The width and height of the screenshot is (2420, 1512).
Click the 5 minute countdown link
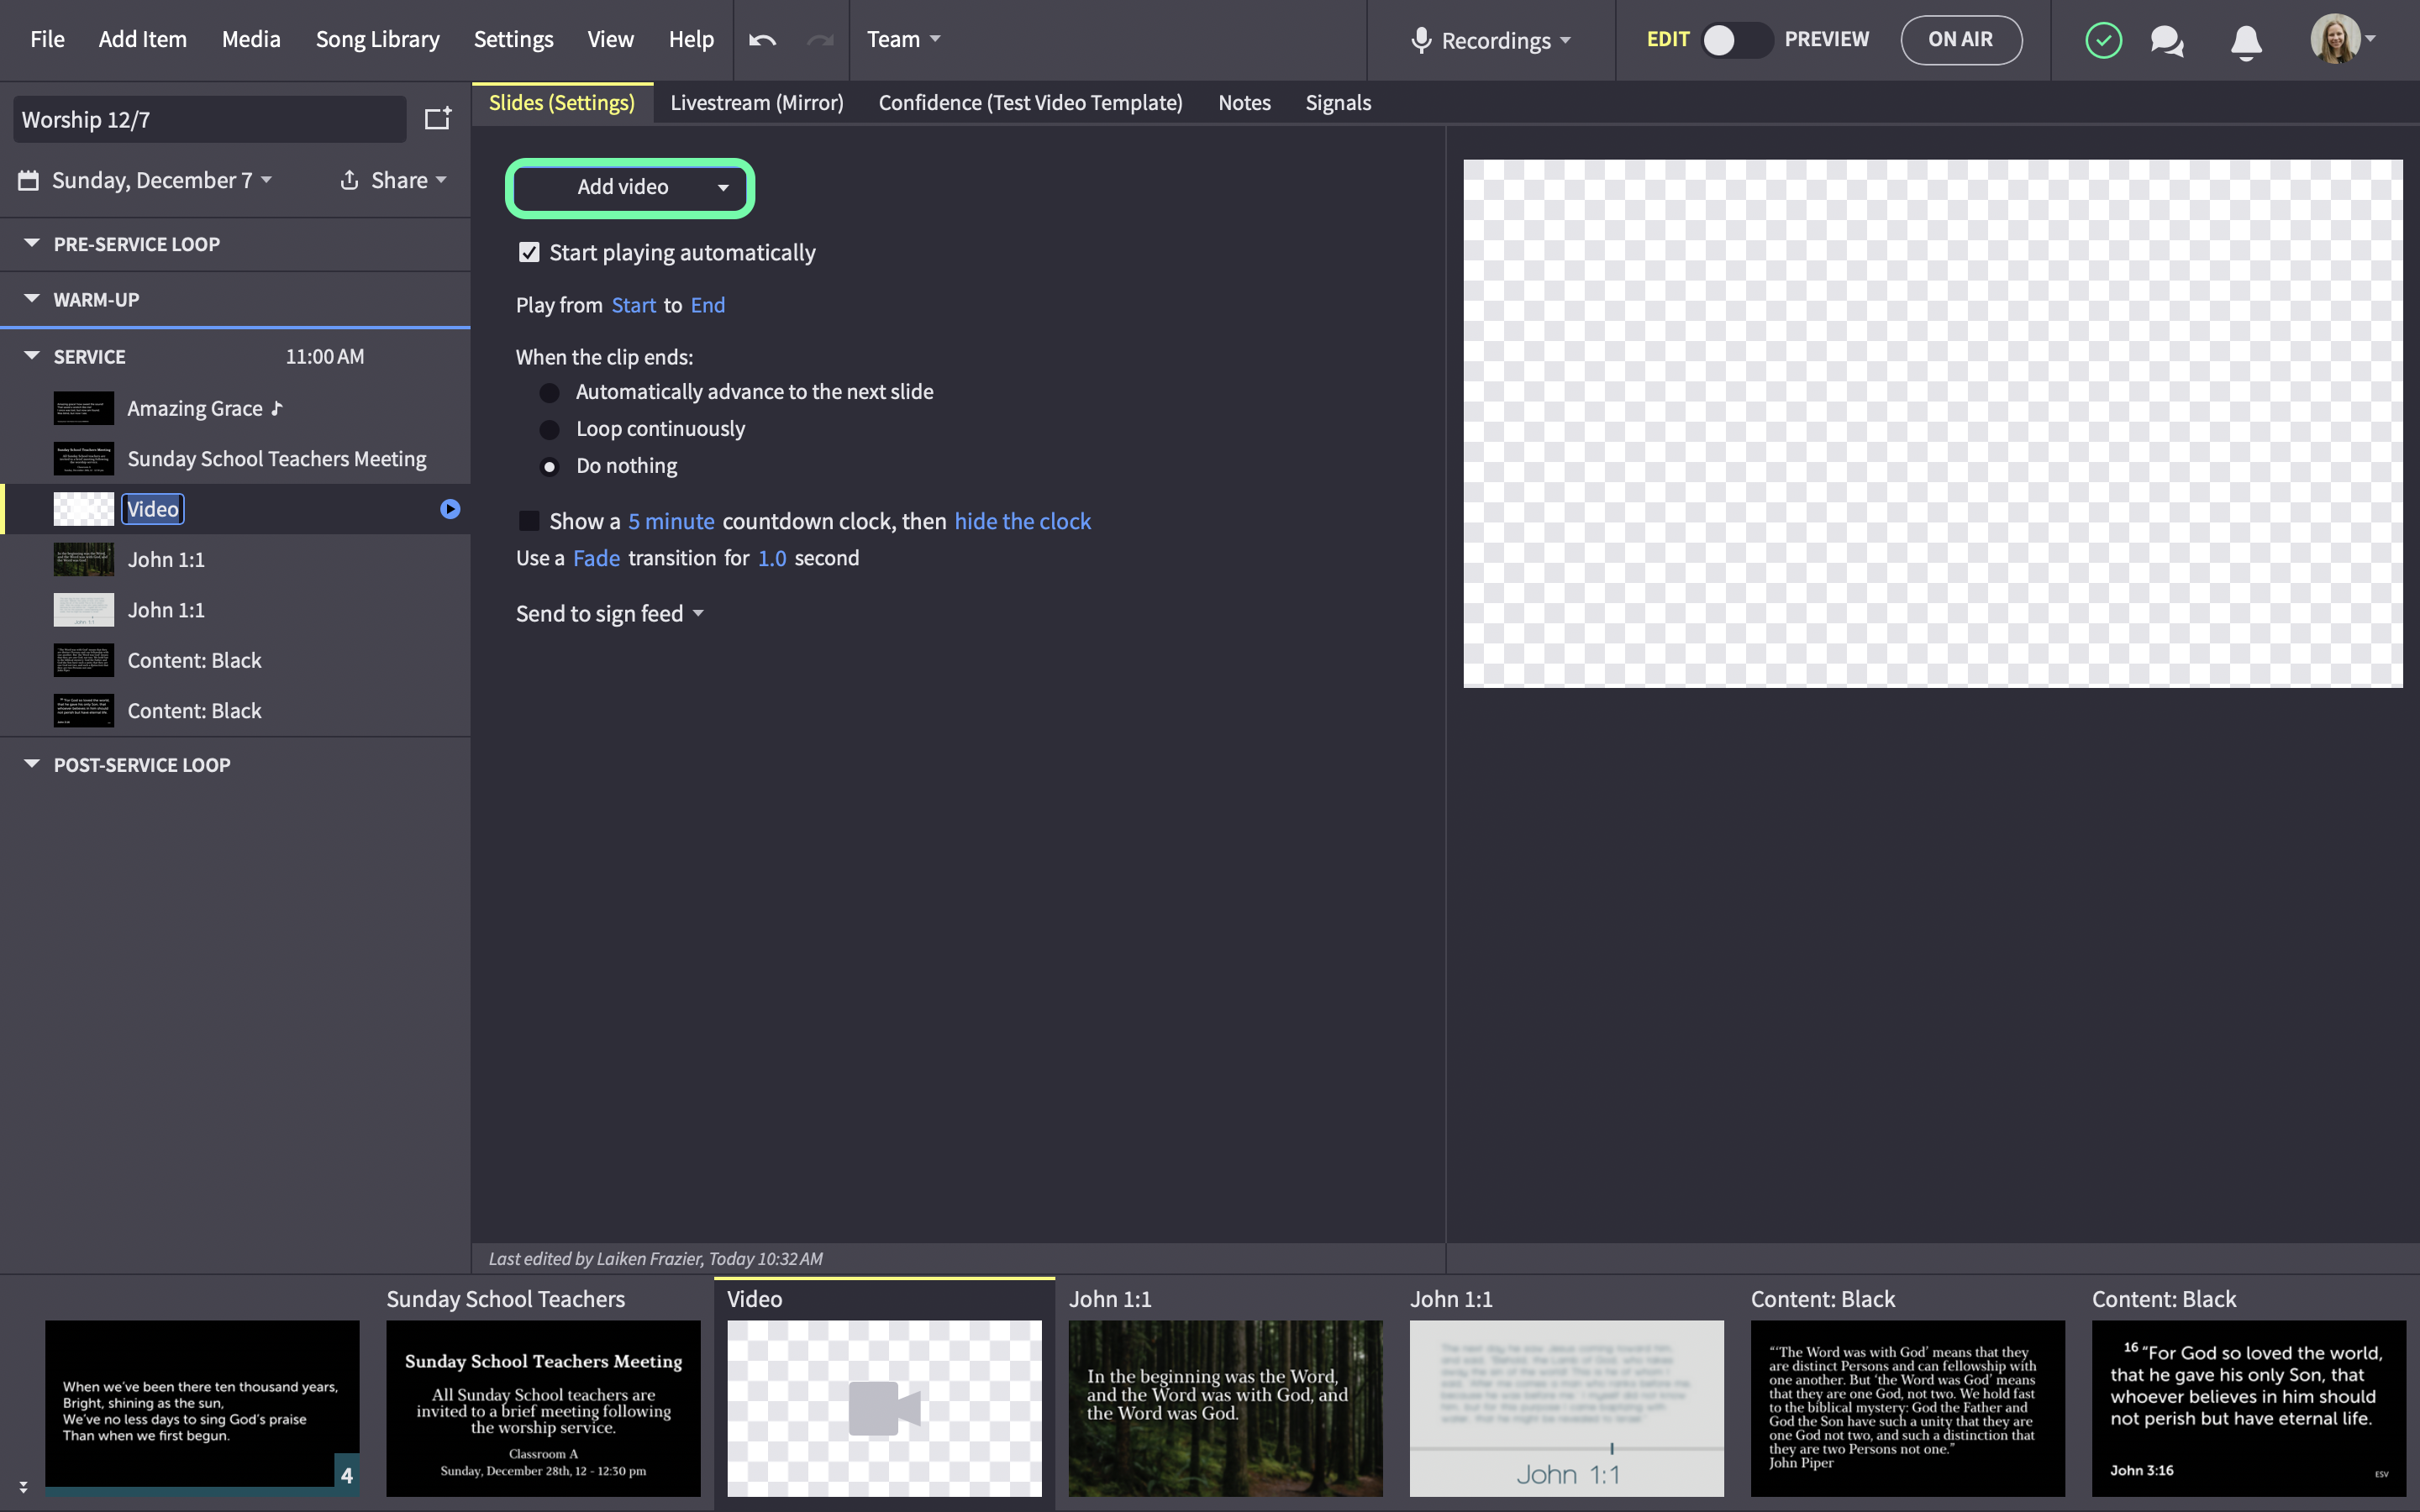click(671, 521)
